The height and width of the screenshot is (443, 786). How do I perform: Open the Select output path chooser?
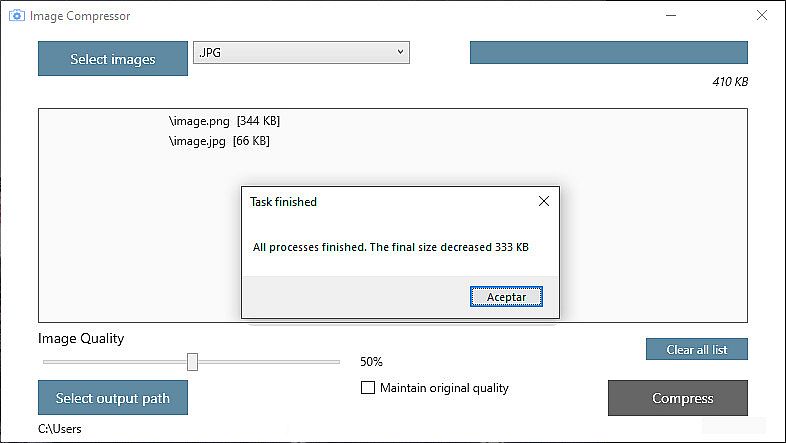point(112,398)
